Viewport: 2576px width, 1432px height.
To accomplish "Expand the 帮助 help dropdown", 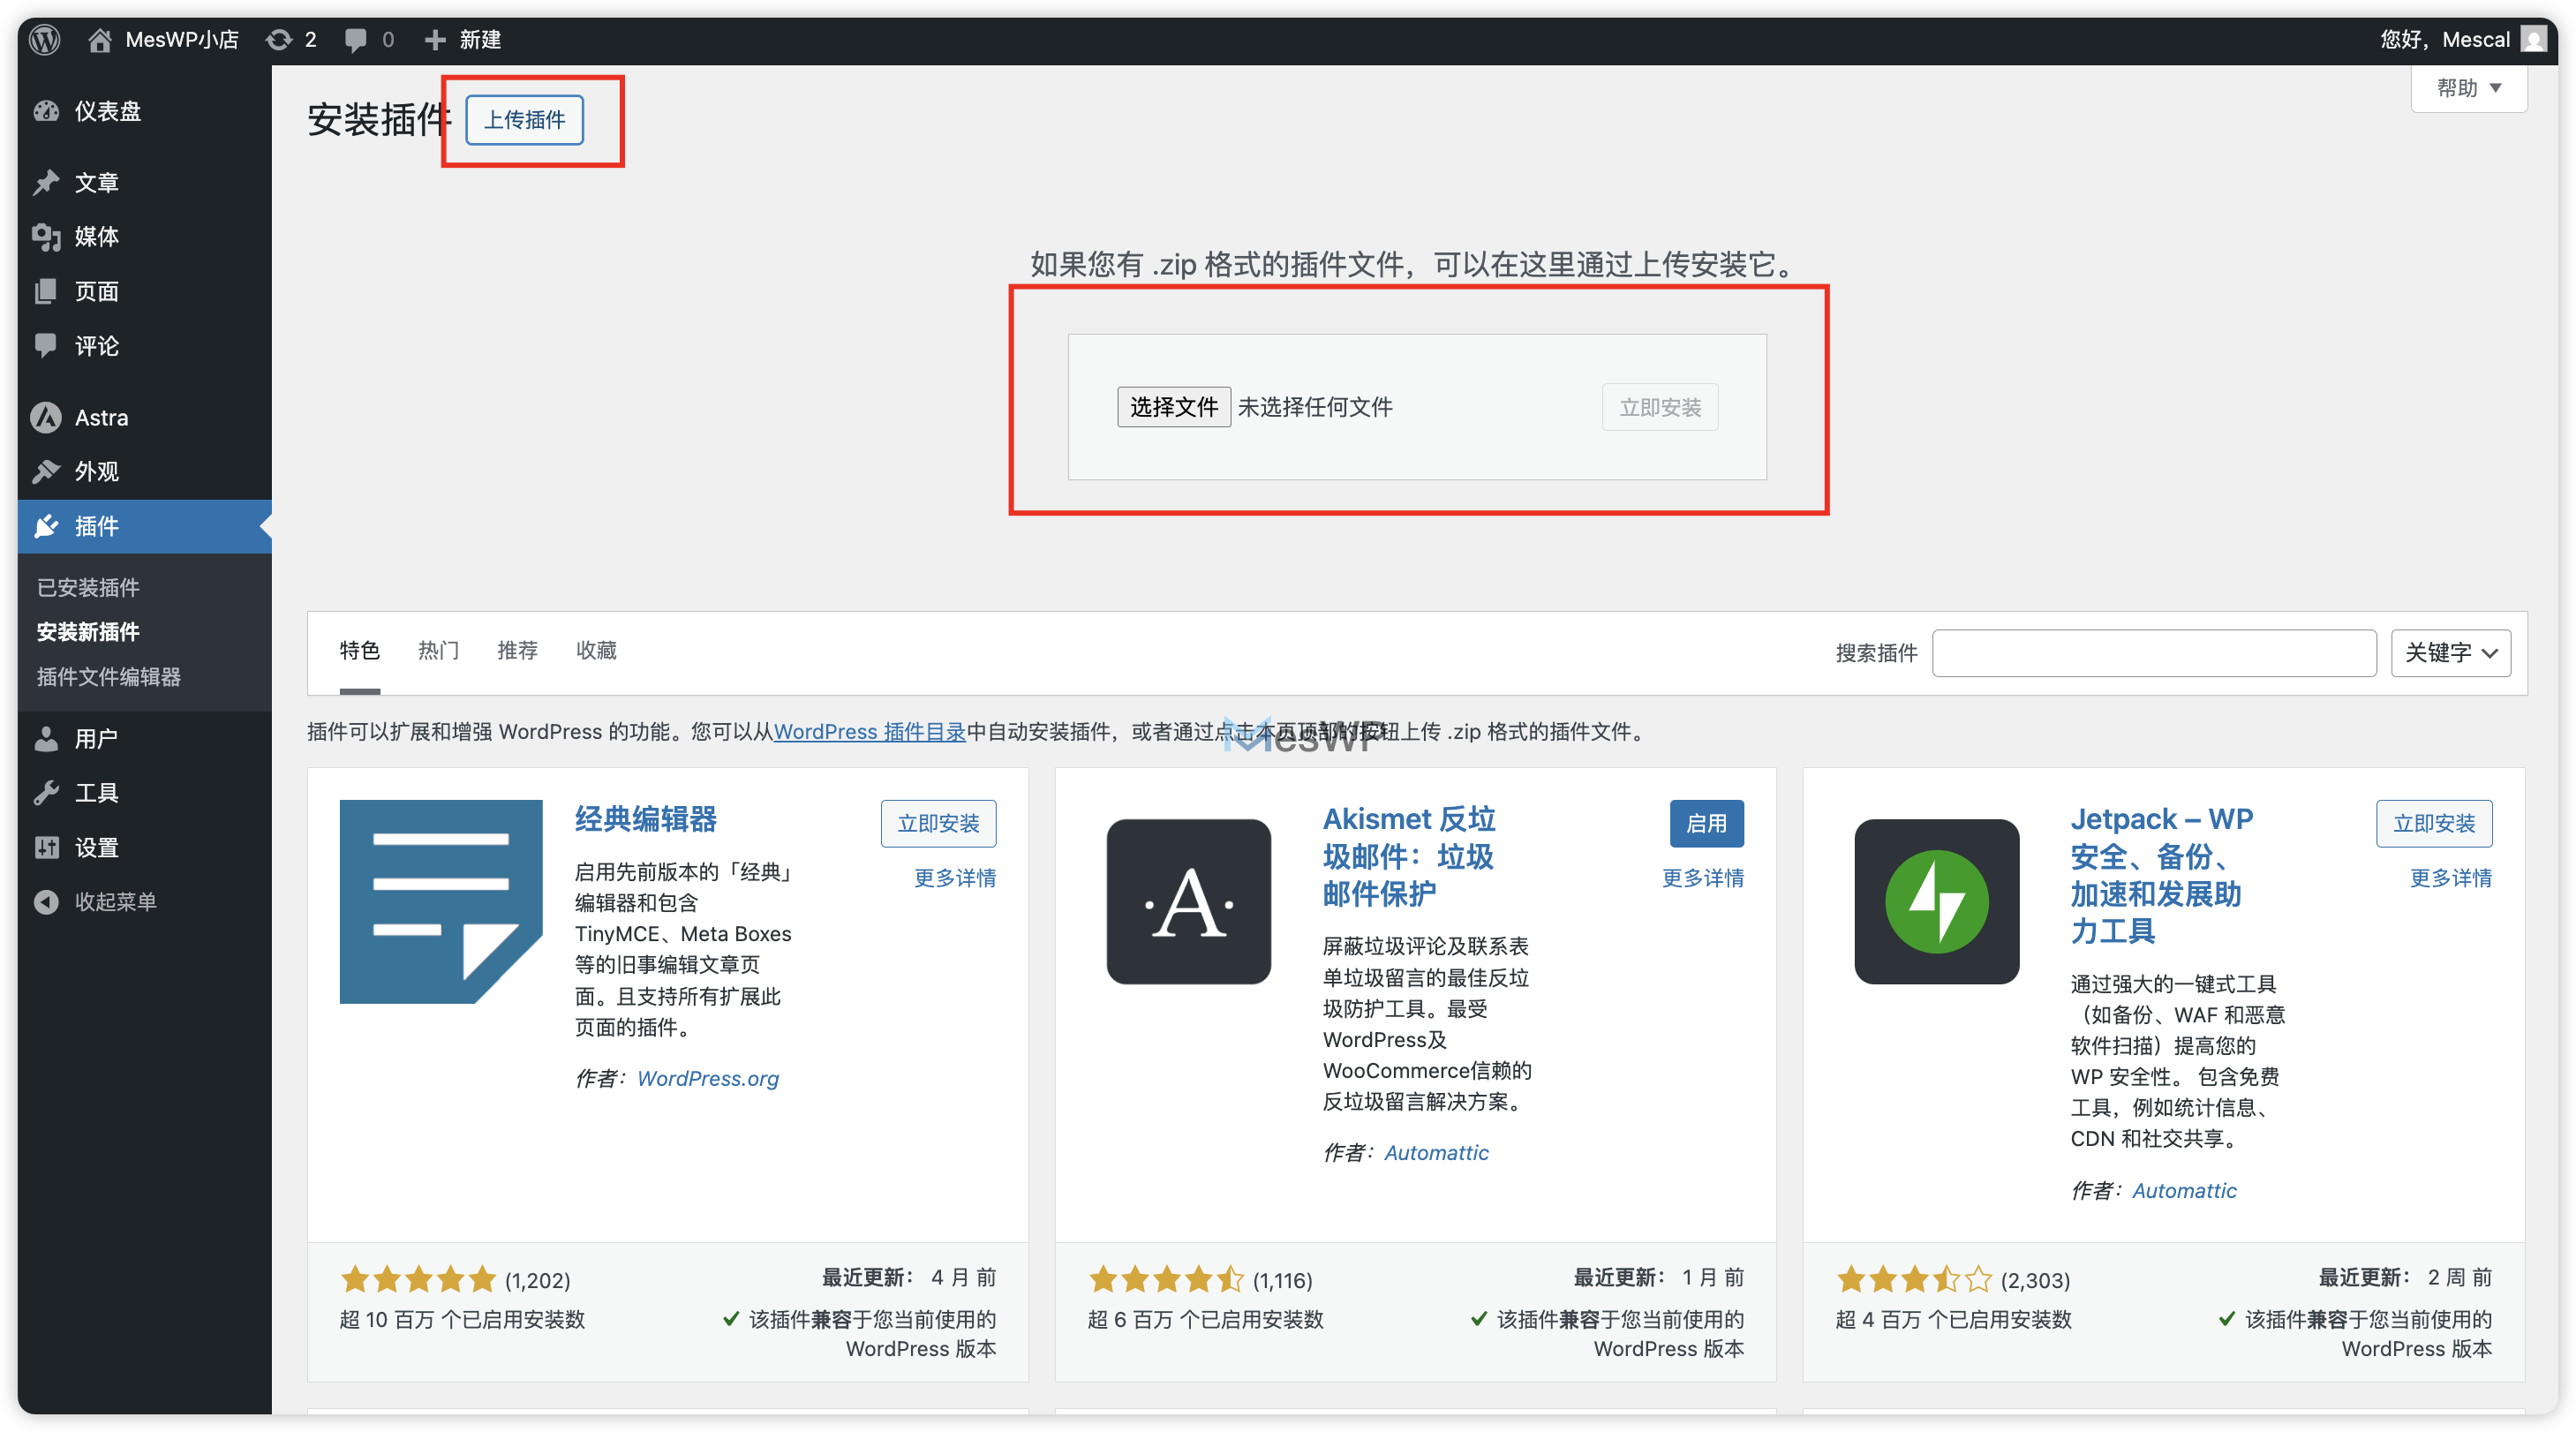I will click(x=2469, y=88).
